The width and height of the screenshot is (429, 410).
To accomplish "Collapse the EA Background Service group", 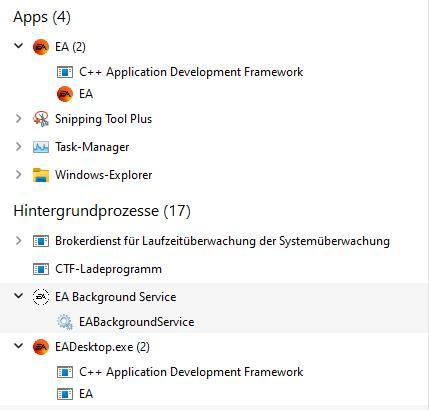I will point(19,296).
